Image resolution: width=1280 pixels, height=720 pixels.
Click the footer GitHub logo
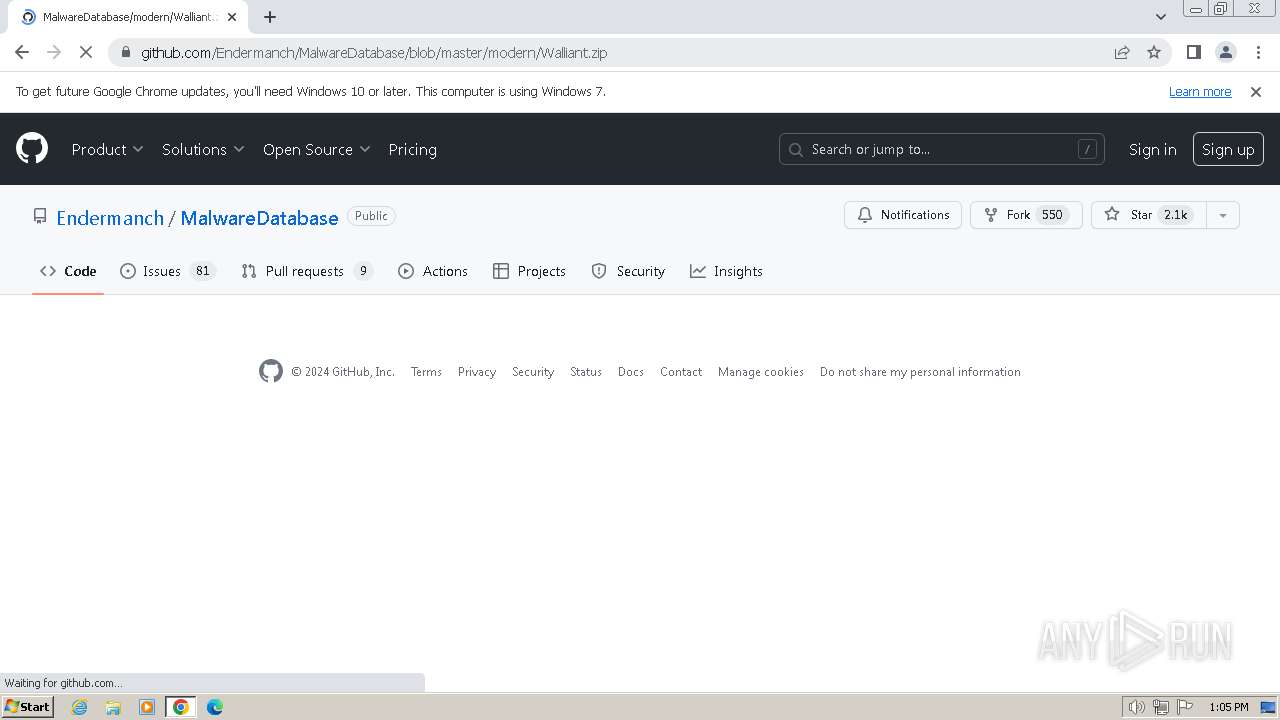coord(271,371)
